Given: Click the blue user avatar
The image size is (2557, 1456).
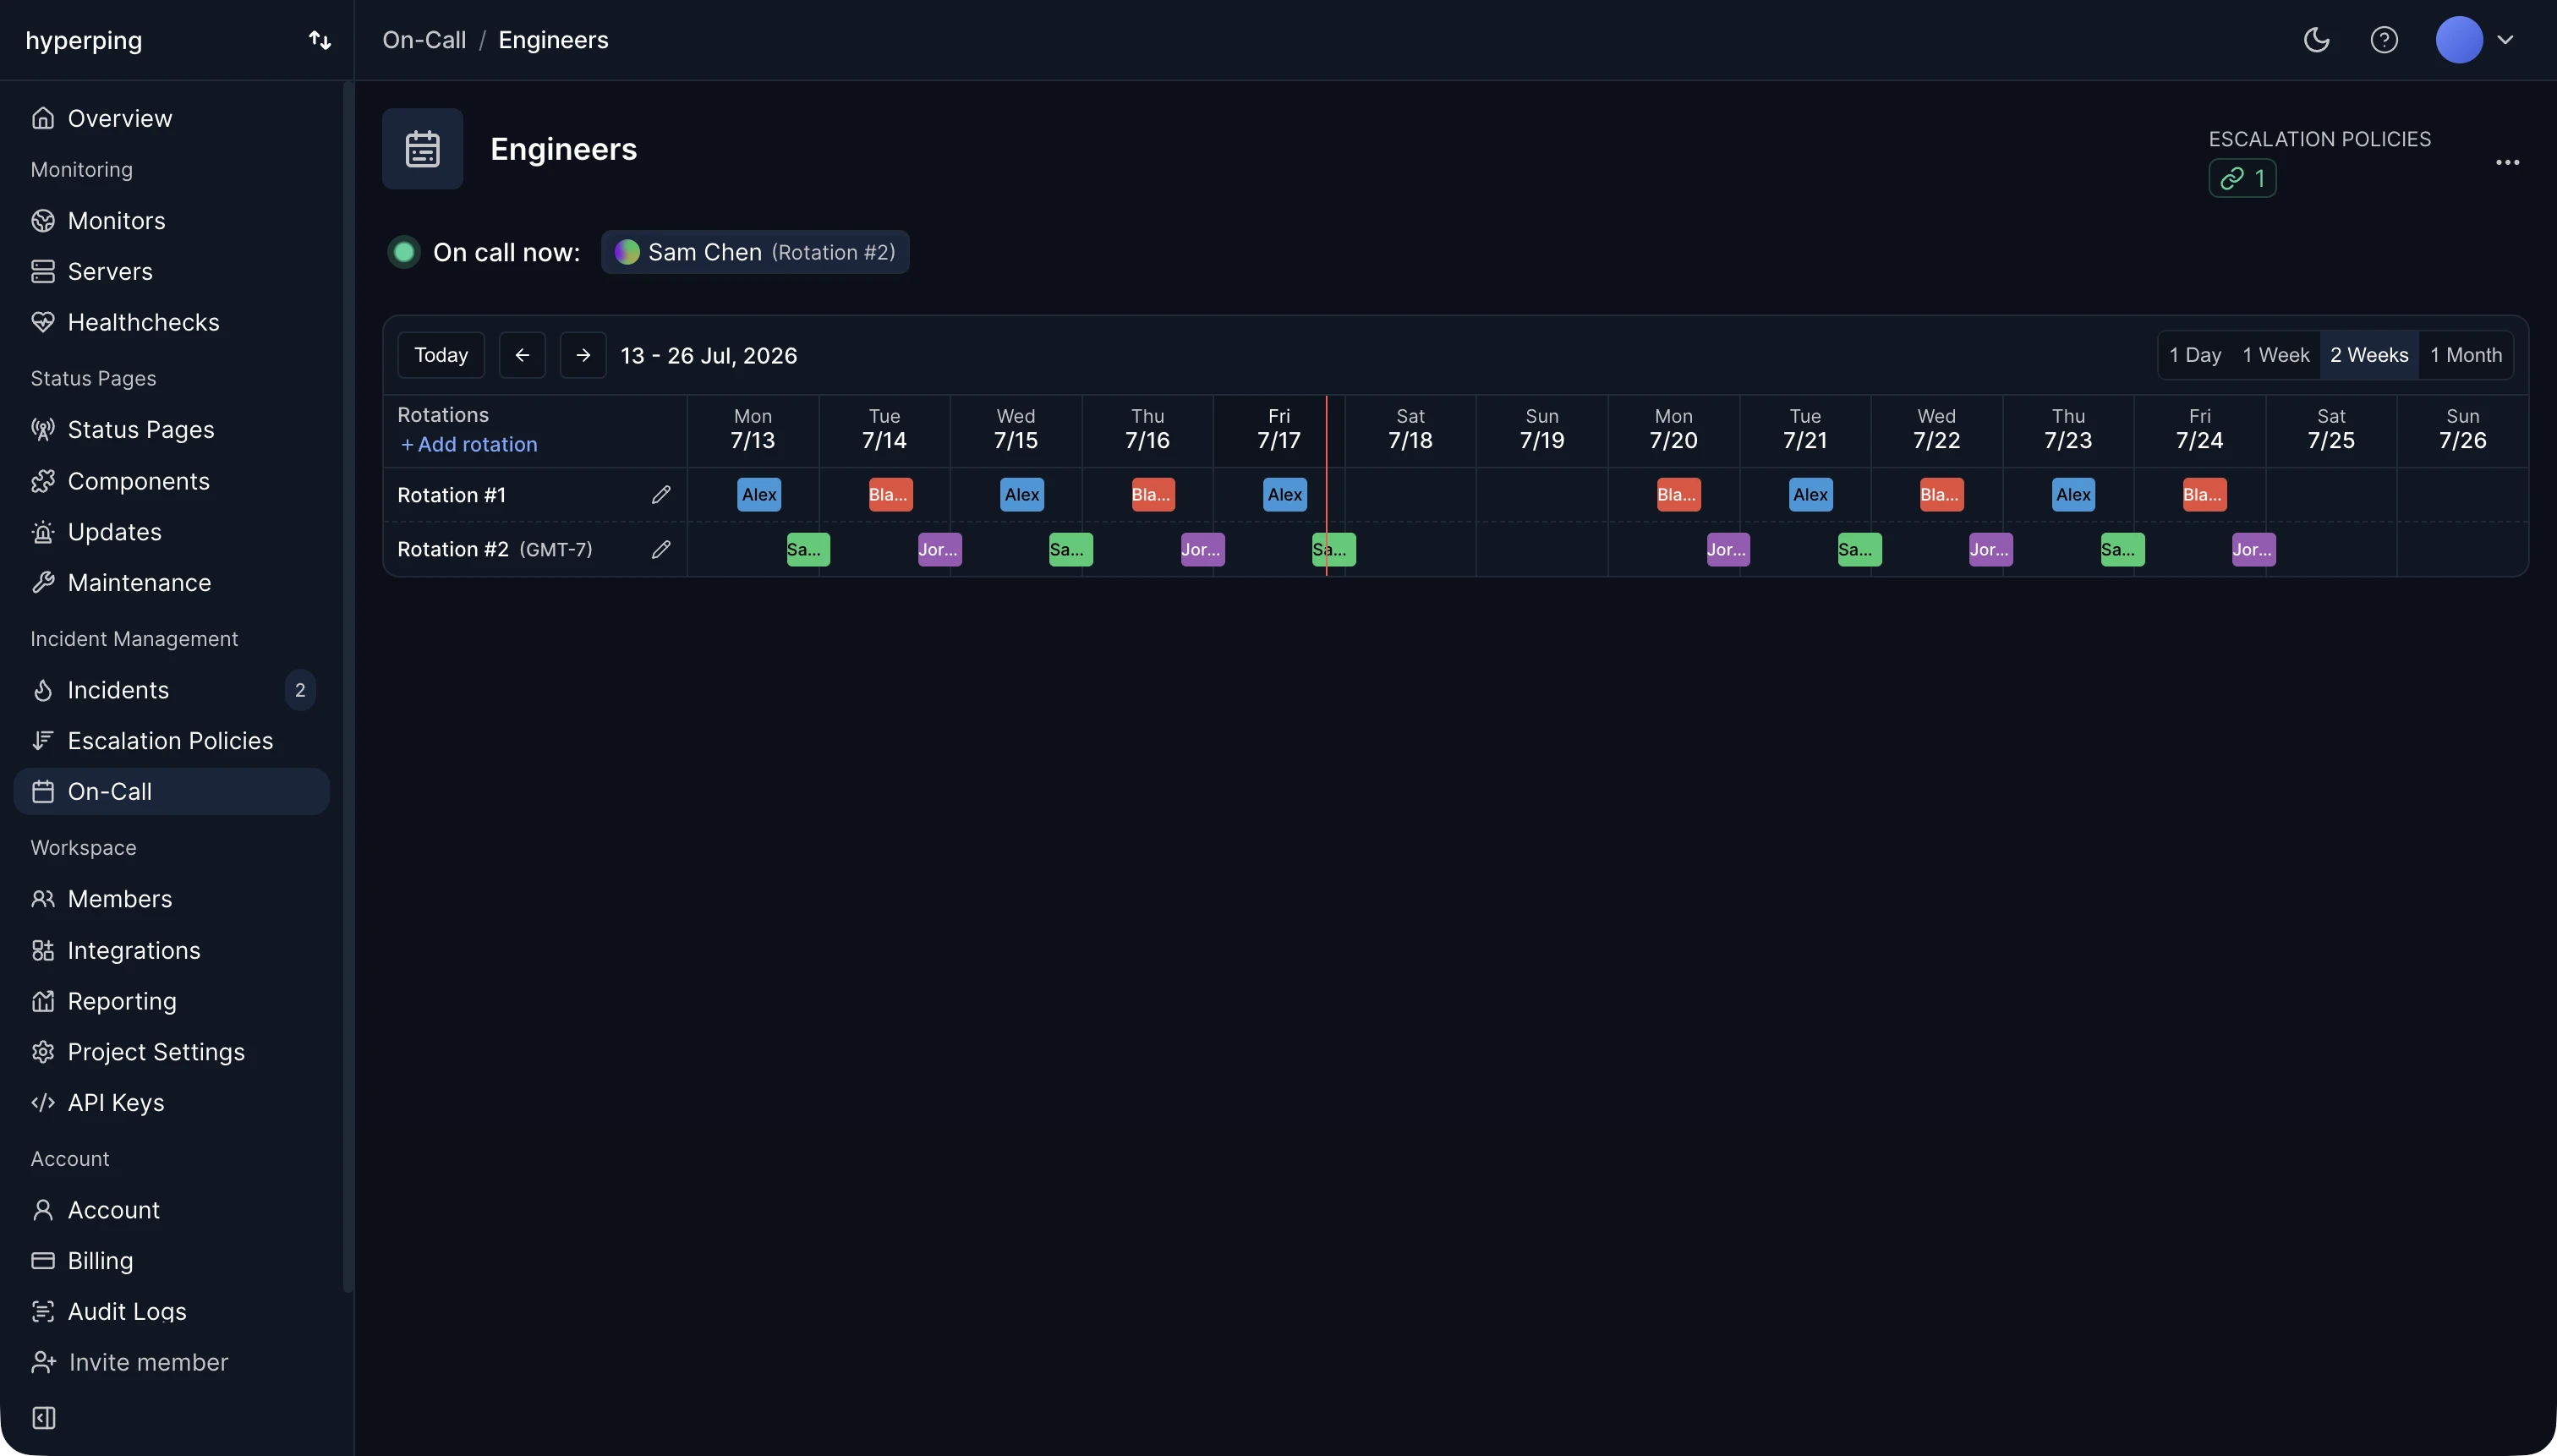Looking at the screenshot, I should 2459,40.
